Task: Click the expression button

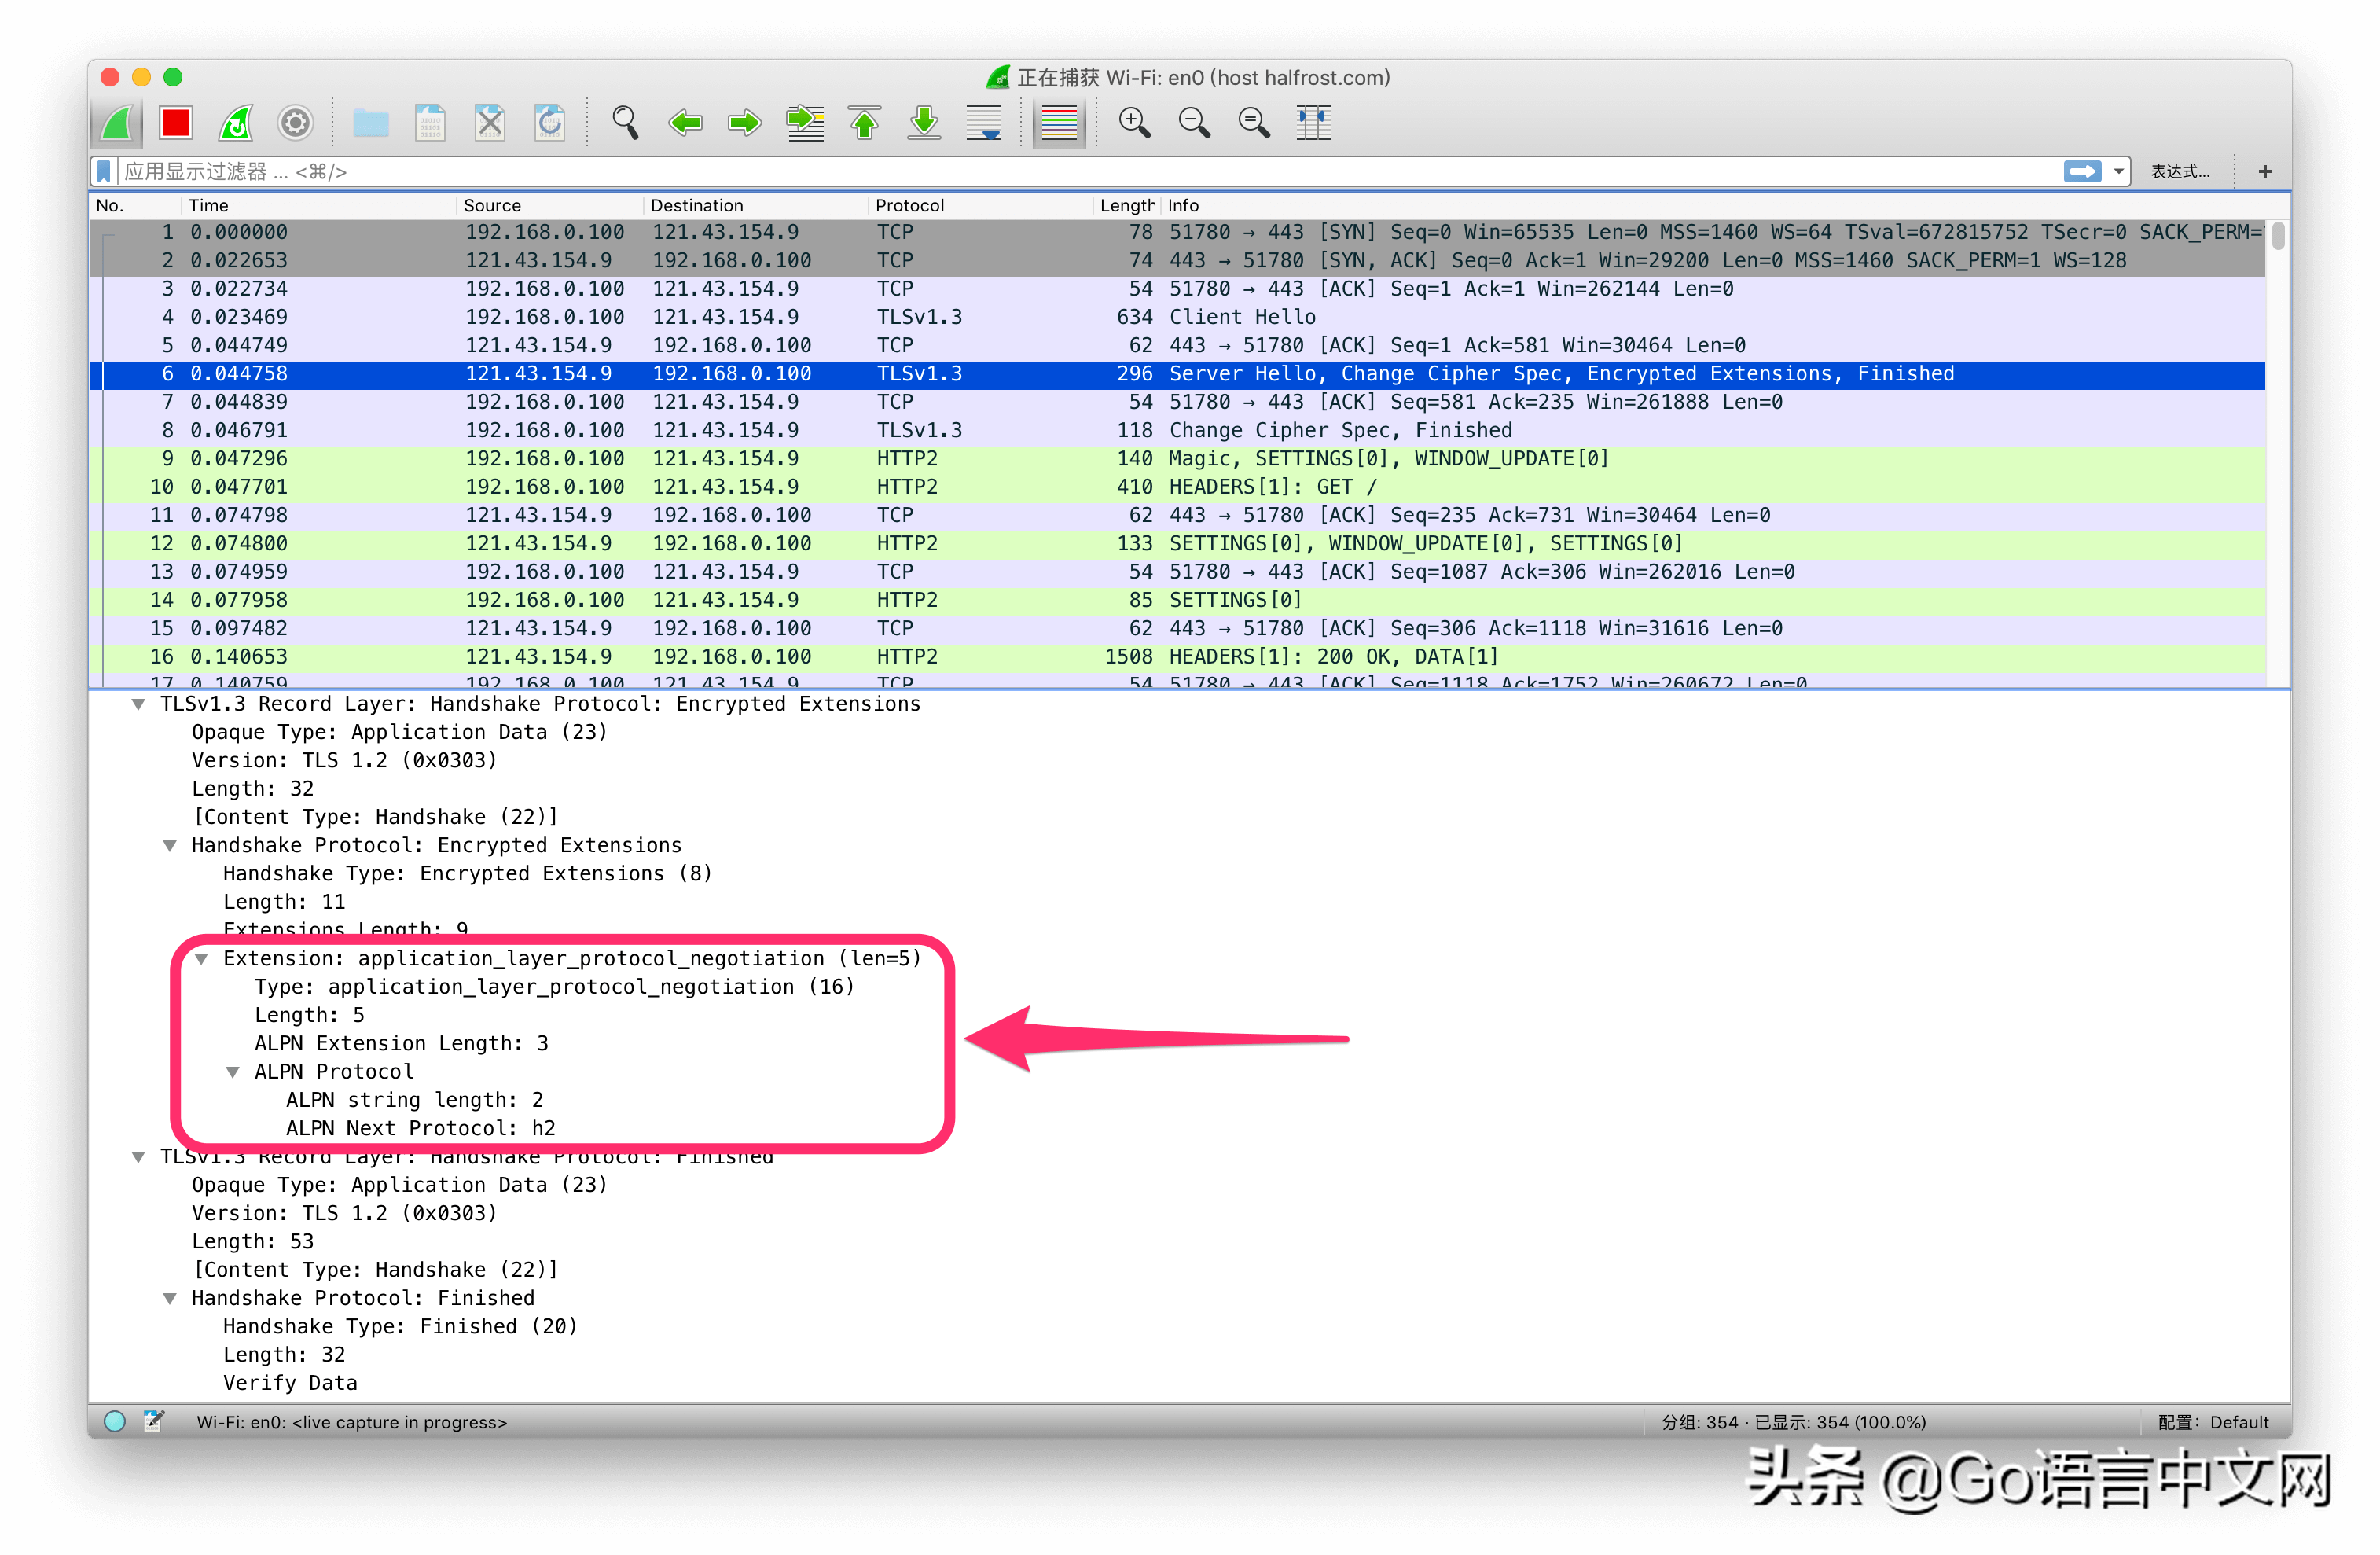Action: point(2180,172)
